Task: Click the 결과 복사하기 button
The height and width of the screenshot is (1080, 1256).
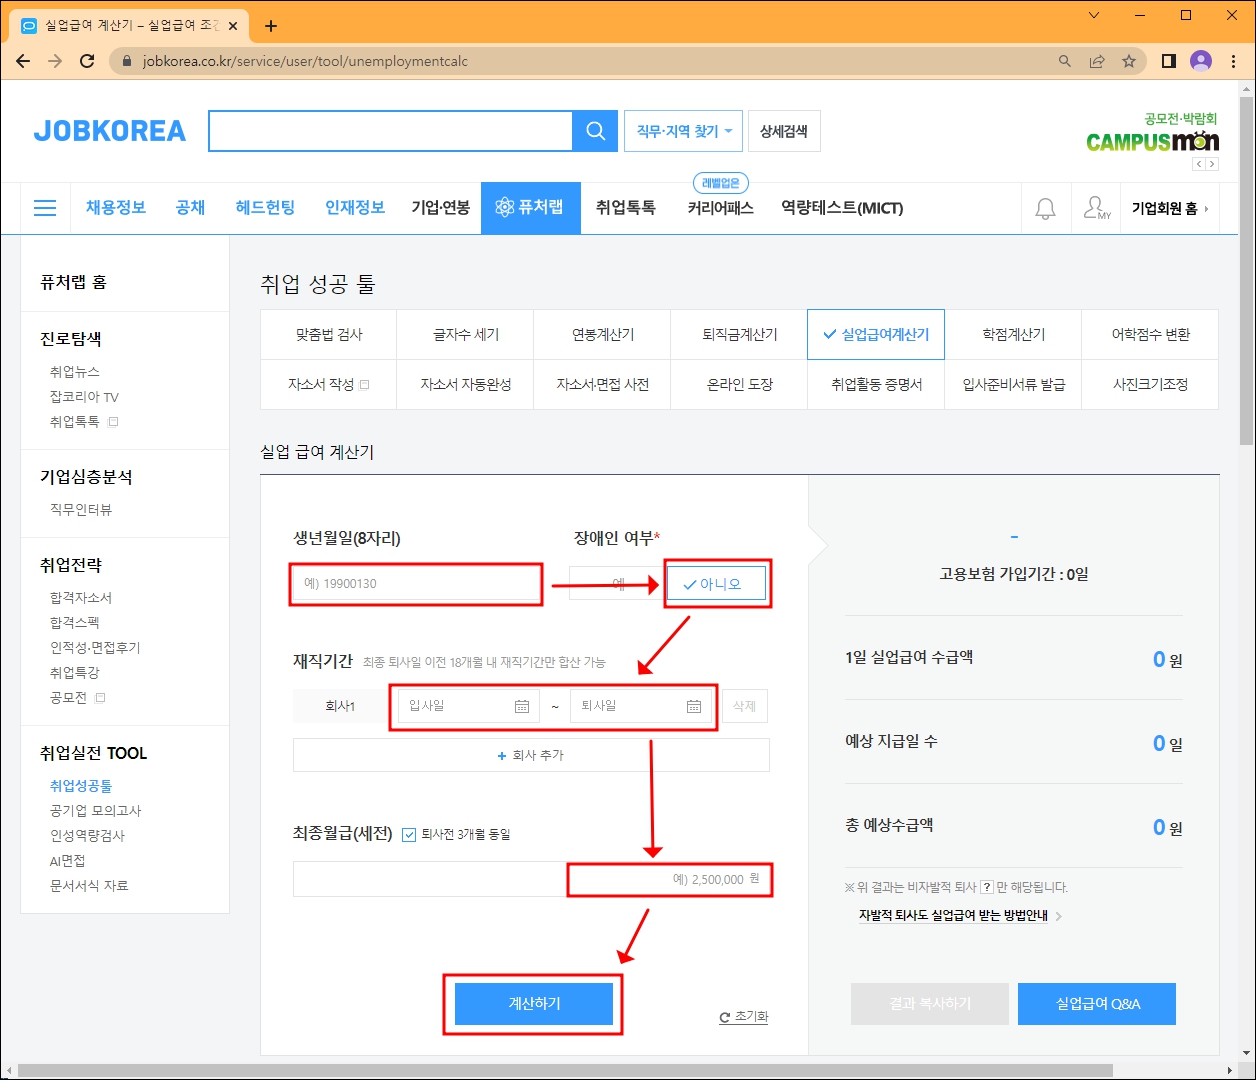Action: point(930,1004)
